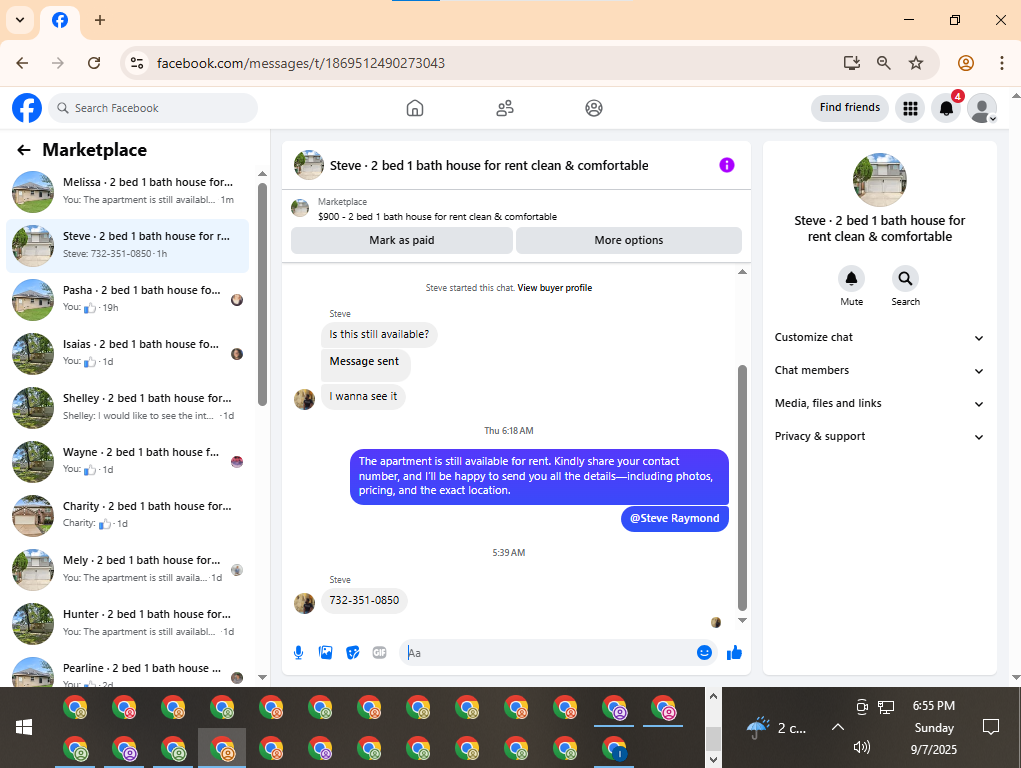Expand Customize chat section
Viewport: 1021px width, 768px height.
point(879,337)
